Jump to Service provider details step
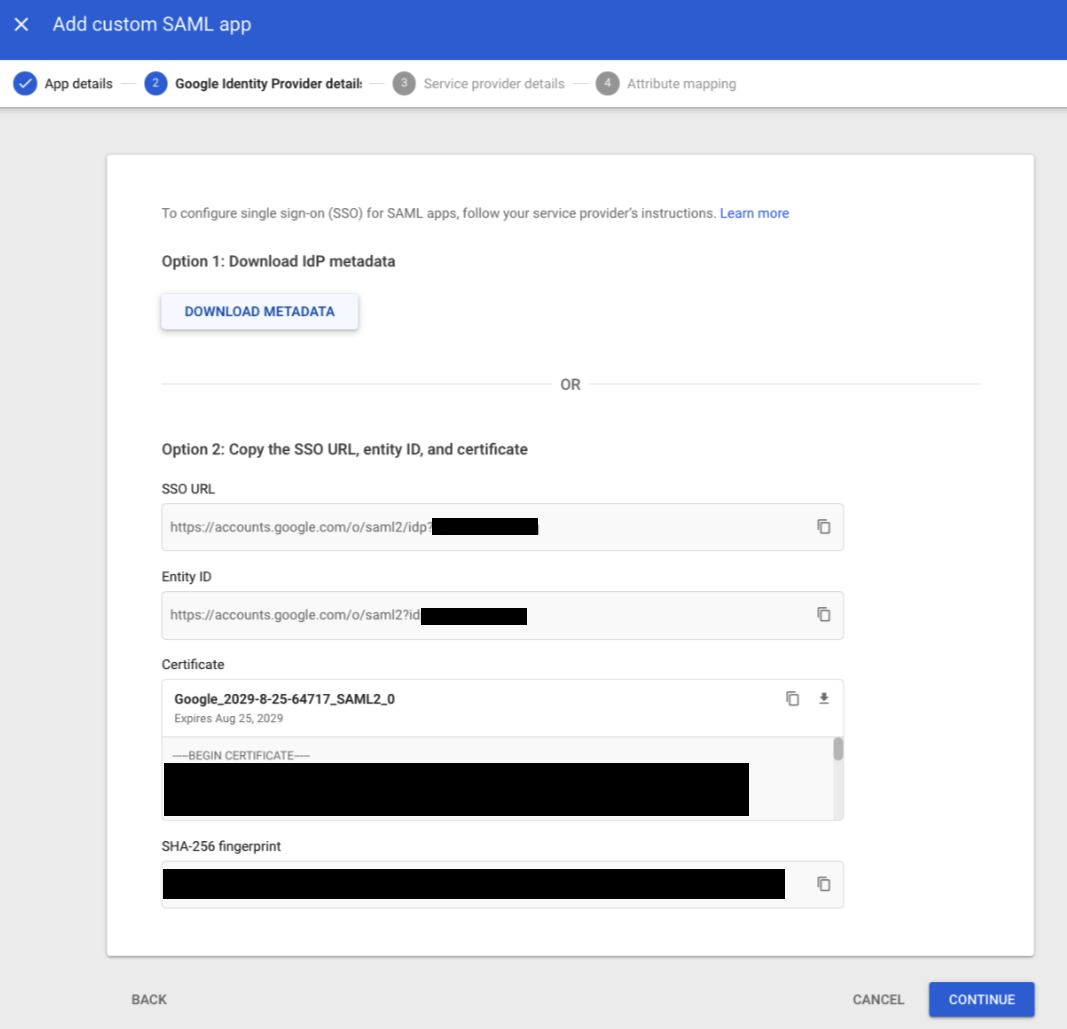Image resolution: width=1067 pixels, height=1029 pixels. coord(479,84)
